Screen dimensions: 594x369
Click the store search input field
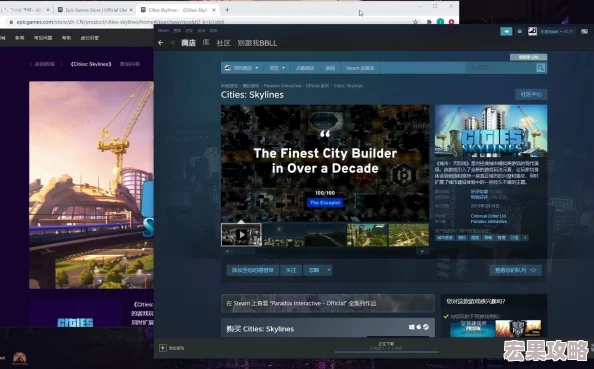501,68
